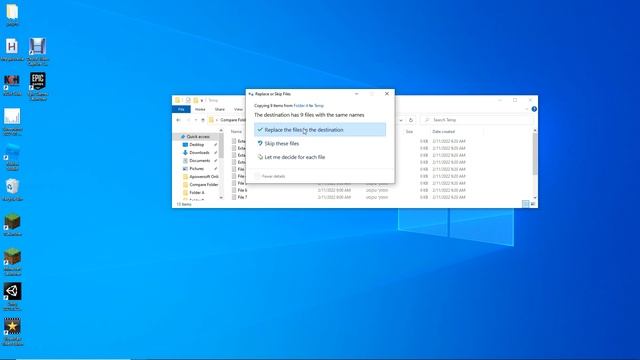
Task: Select the Epic Games Launcher desktop icon
Action: (38, 86)
